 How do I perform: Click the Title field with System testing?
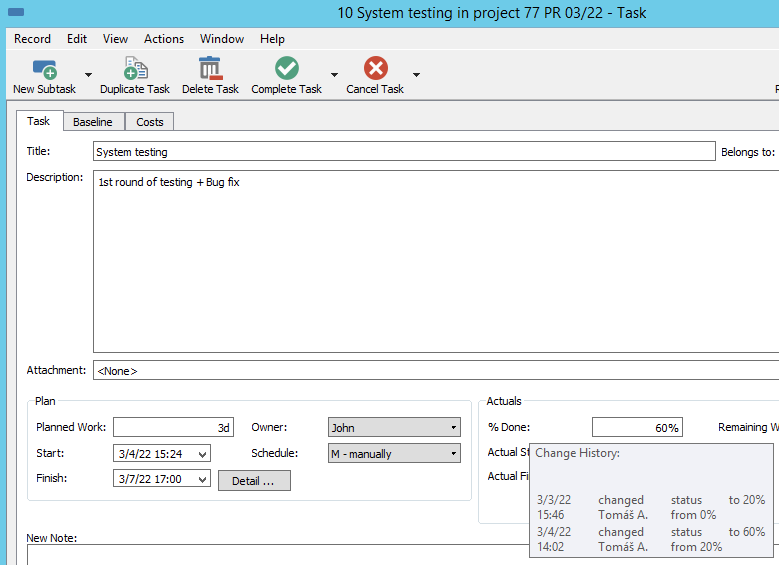[x=403, y=152]
